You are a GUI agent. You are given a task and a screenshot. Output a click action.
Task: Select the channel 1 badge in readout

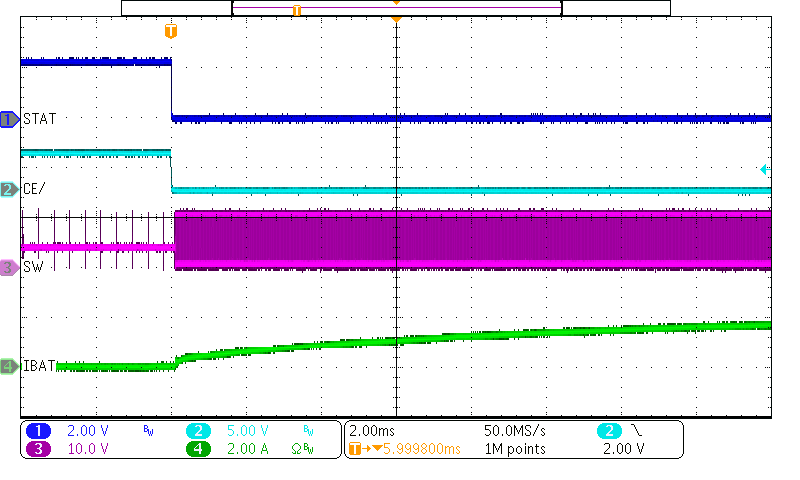(x=38, y=431)
